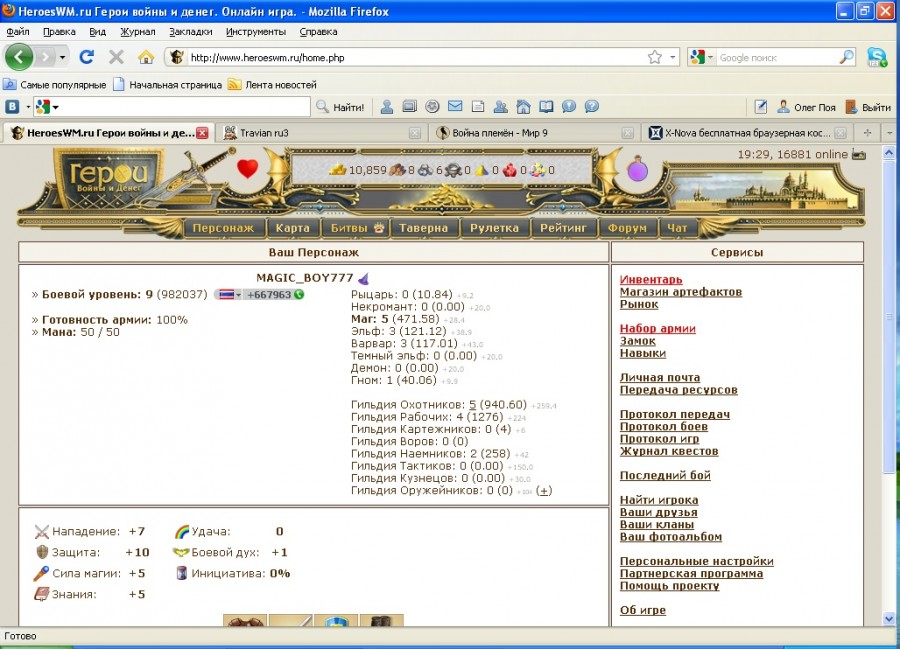Open the profile person icon in VK toolbar

point(387,107)
